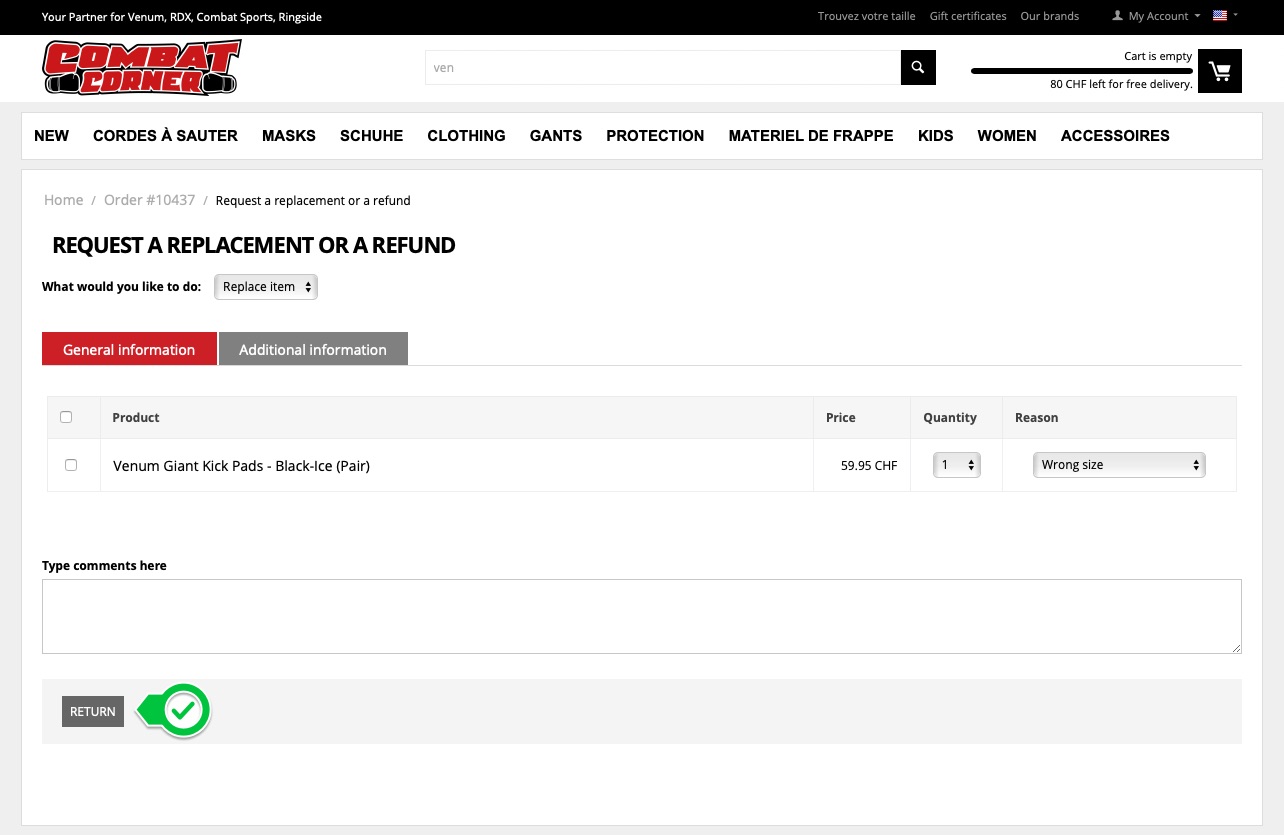Go to Home breadcrumb
Image resolution: width=1284 pixels, height=835 pixels.
(63, 200)
